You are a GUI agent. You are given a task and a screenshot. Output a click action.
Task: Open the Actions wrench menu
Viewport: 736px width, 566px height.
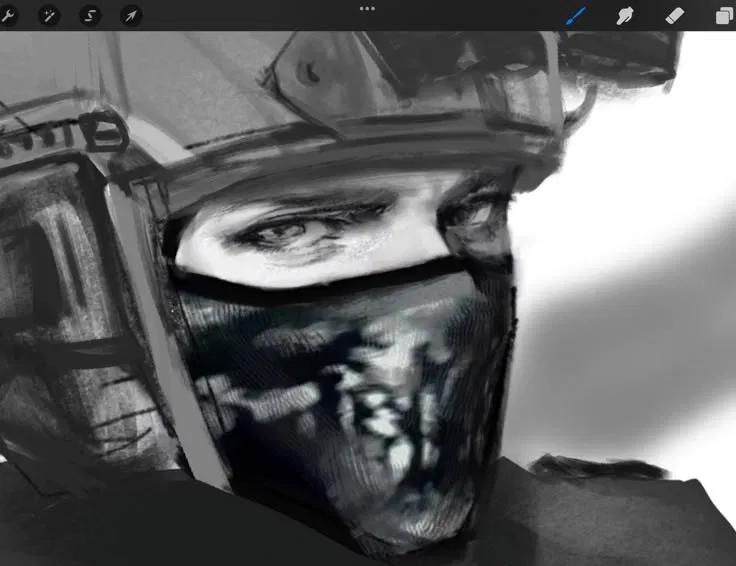click(x=8, y=15)
